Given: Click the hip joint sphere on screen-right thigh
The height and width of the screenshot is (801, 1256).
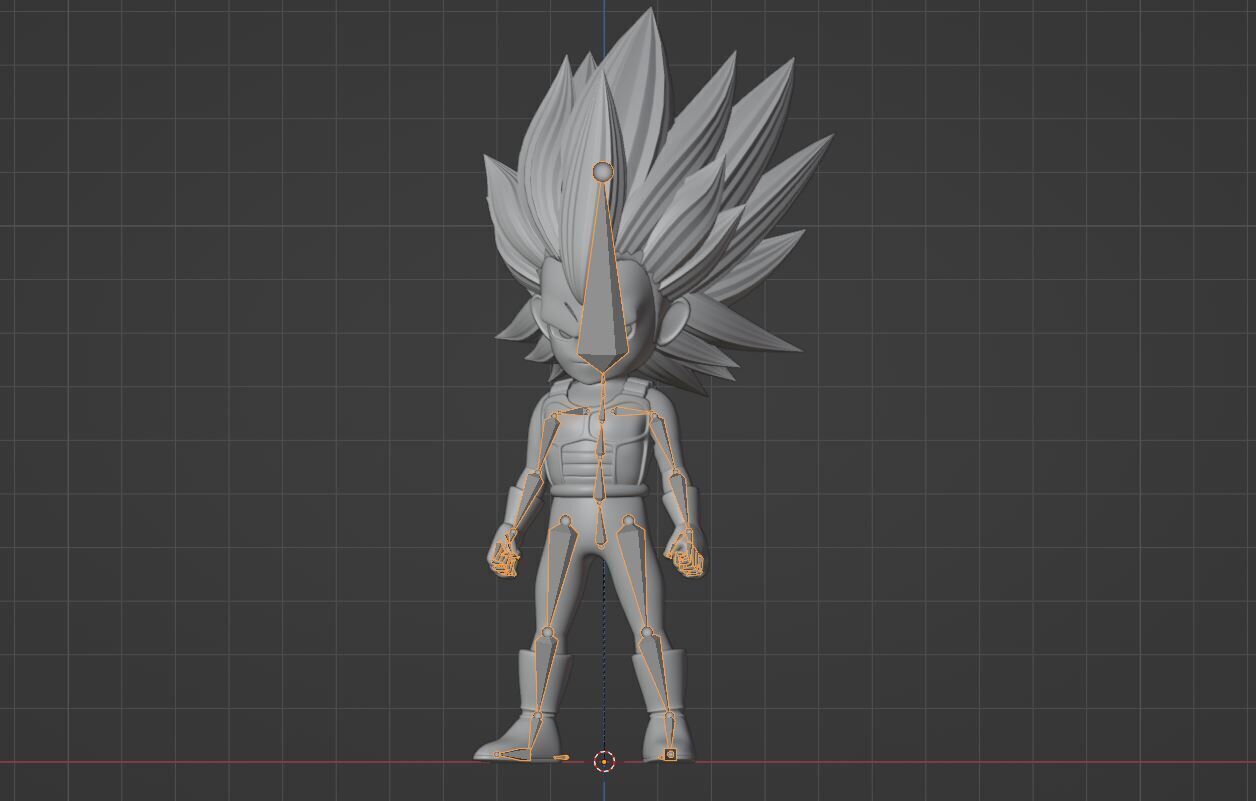Looking at the screenshot, I should pos(629,521).
